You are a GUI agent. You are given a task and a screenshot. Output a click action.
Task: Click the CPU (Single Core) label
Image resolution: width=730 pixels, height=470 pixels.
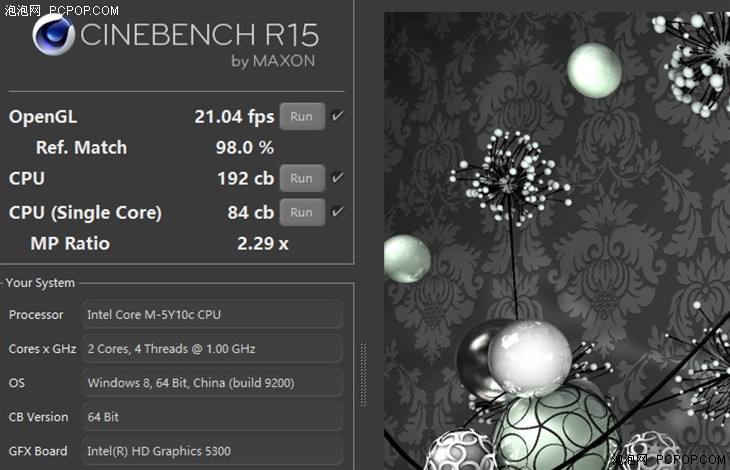(85, 213)
